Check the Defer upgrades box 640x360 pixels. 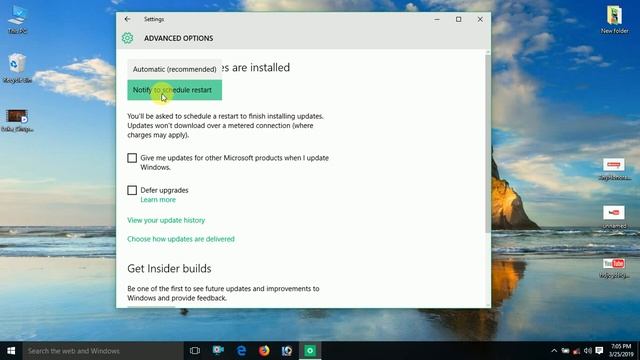[132, 190]
